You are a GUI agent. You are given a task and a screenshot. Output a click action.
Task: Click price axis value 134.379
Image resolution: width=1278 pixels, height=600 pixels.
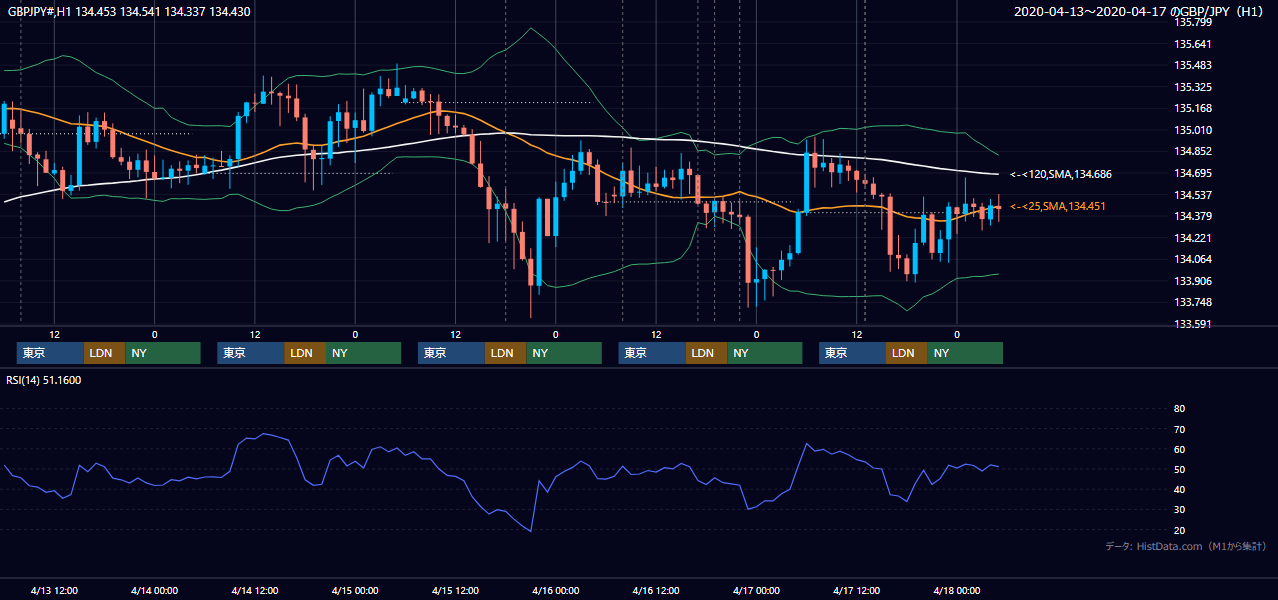click(1193, 216)
